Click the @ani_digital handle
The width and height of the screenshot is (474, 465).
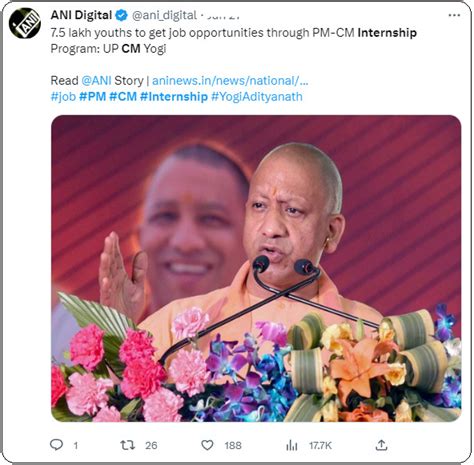click(164, 15)
